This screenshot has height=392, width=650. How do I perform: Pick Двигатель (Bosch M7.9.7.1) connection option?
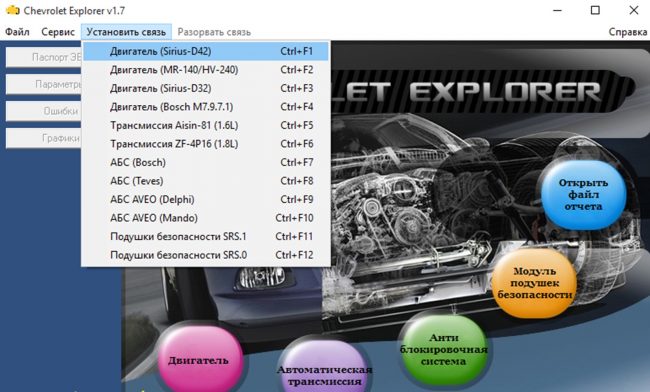click(206, 107)
